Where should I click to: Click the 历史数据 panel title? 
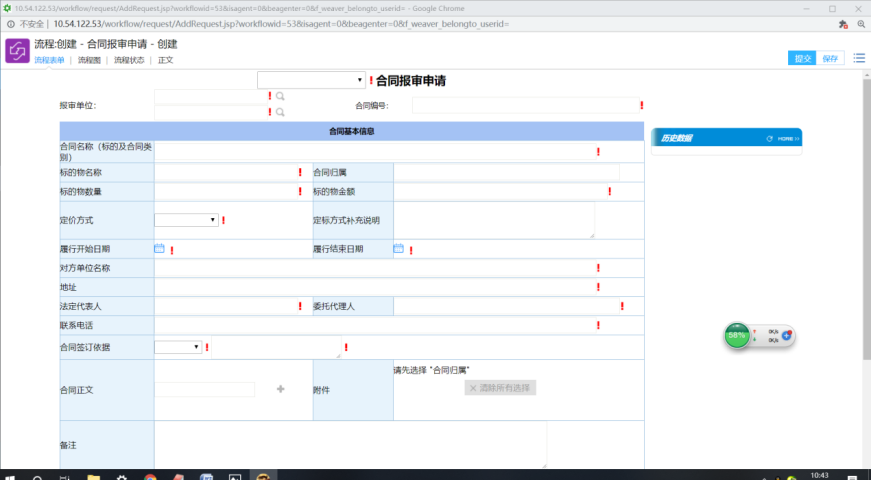[x=676, y=138]
